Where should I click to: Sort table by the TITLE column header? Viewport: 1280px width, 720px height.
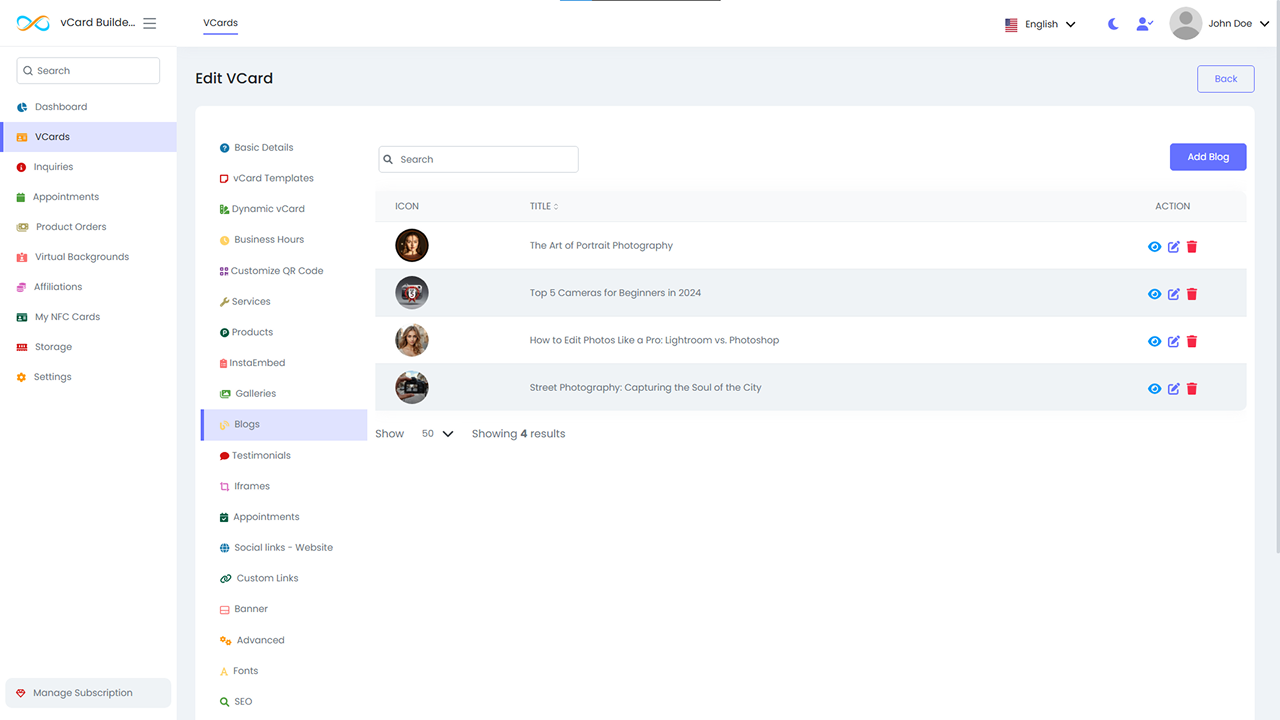(x=544, y=207)
